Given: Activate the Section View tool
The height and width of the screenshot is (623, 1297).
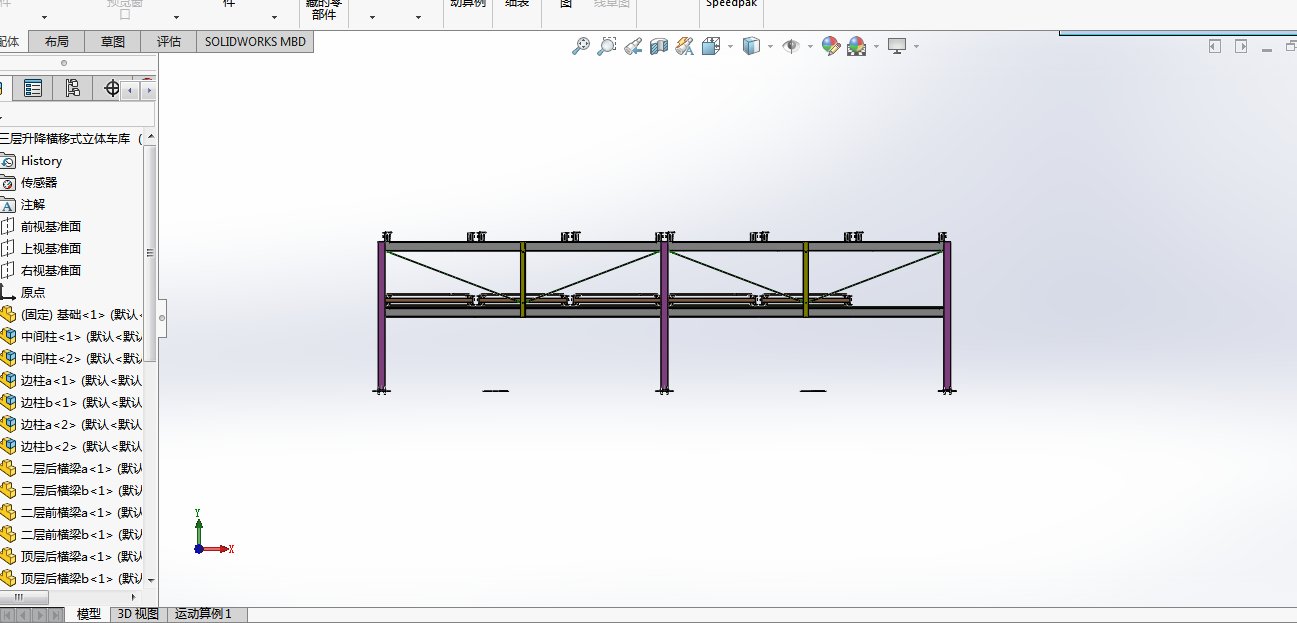Looking at the screenshot, I should 658,46.
